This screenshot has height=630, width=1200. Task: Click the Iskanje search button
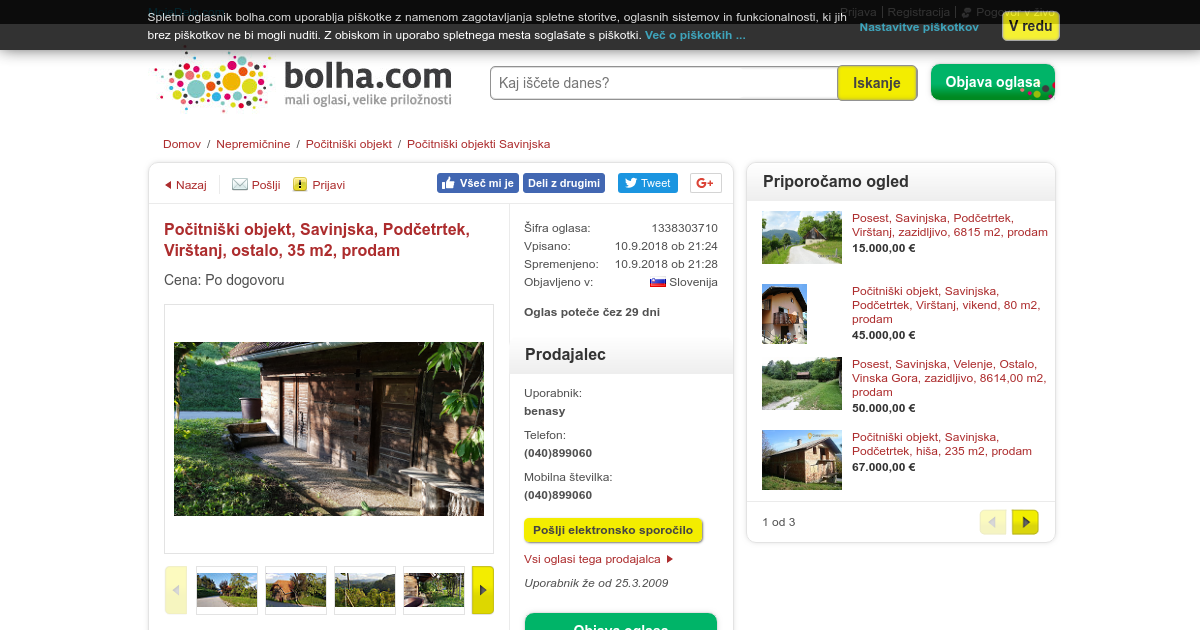click(x=877, y=83)
